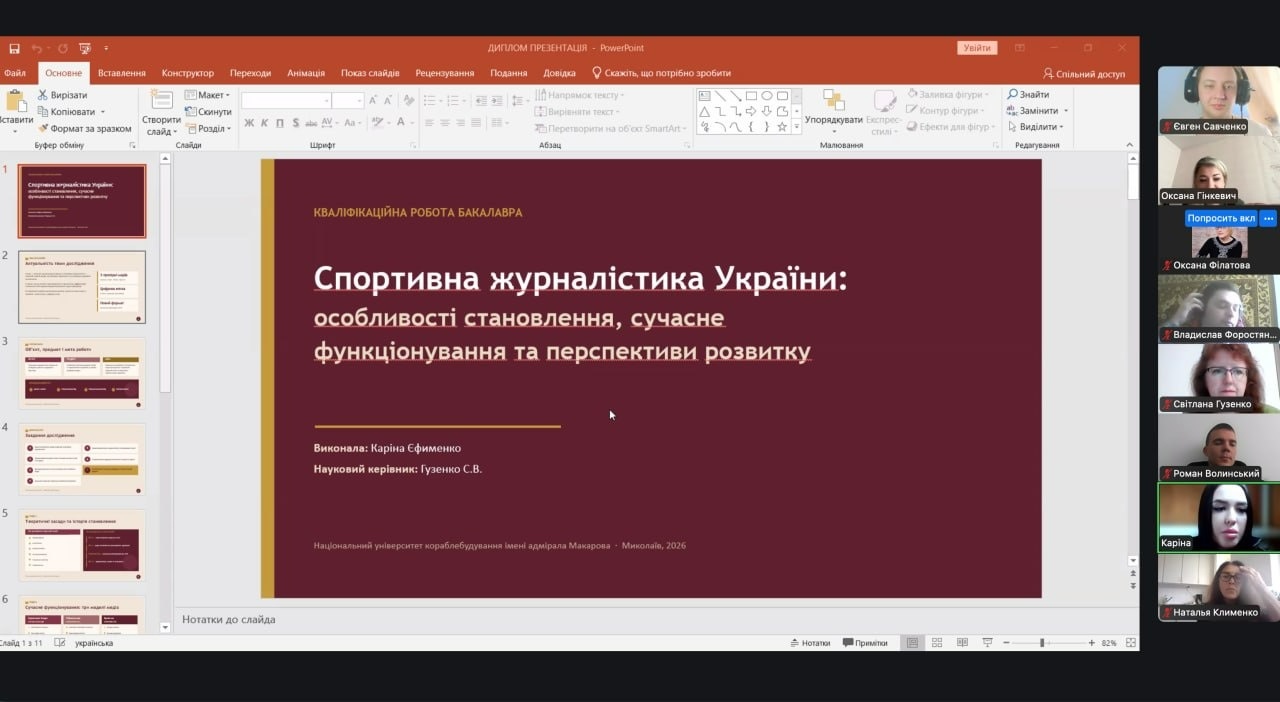The height and width of the screenshot is (702, 1280).
Task: Open the font name combo box
Action: coord(286,100)
